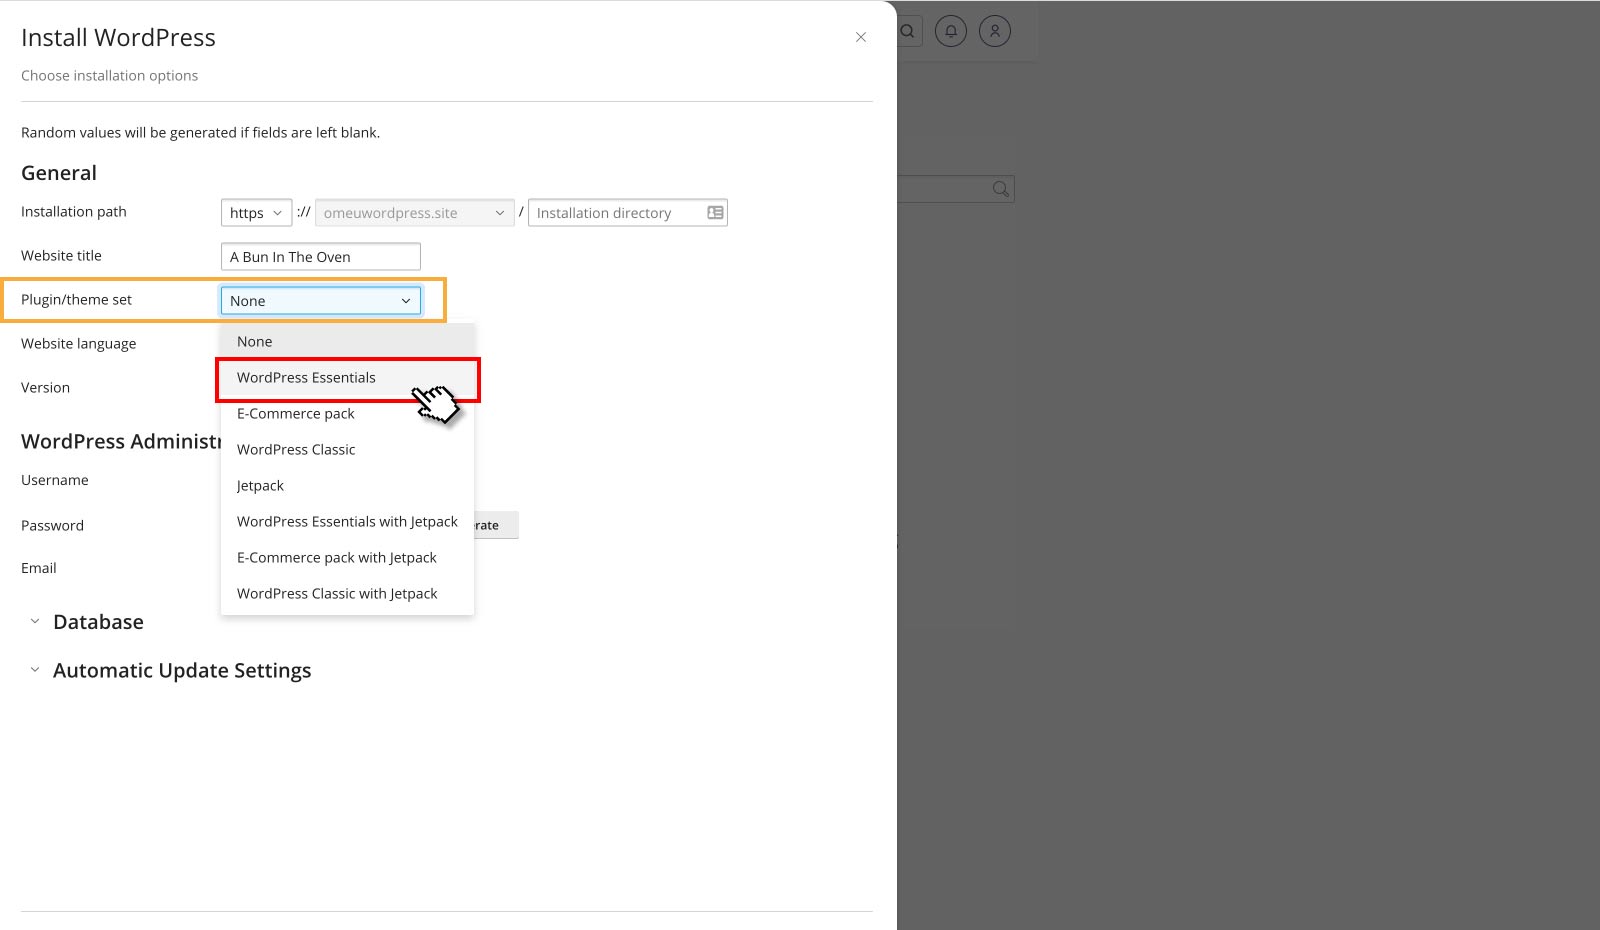Image resolution: width=1600 pixels, height=930 pixels.
Task: Open the search panel with the magnifier icon
Action: click(x=906, y=31)
